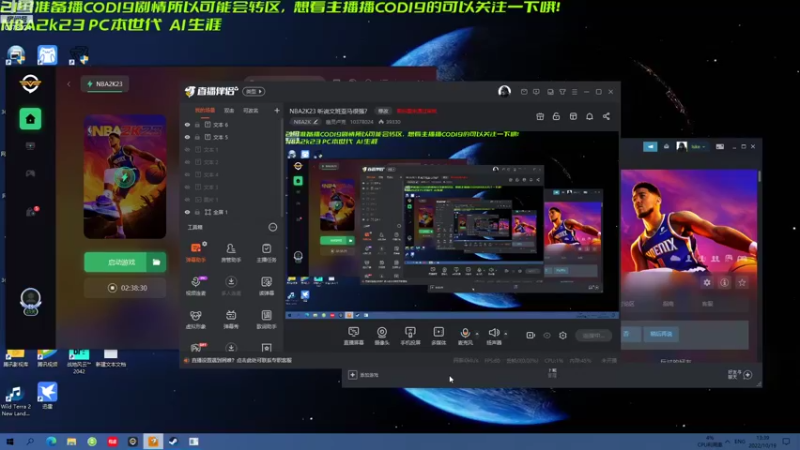Toggle visibility eye for 文本 4 layer
The width and height of the screenshot is (800, 450).
187,174
